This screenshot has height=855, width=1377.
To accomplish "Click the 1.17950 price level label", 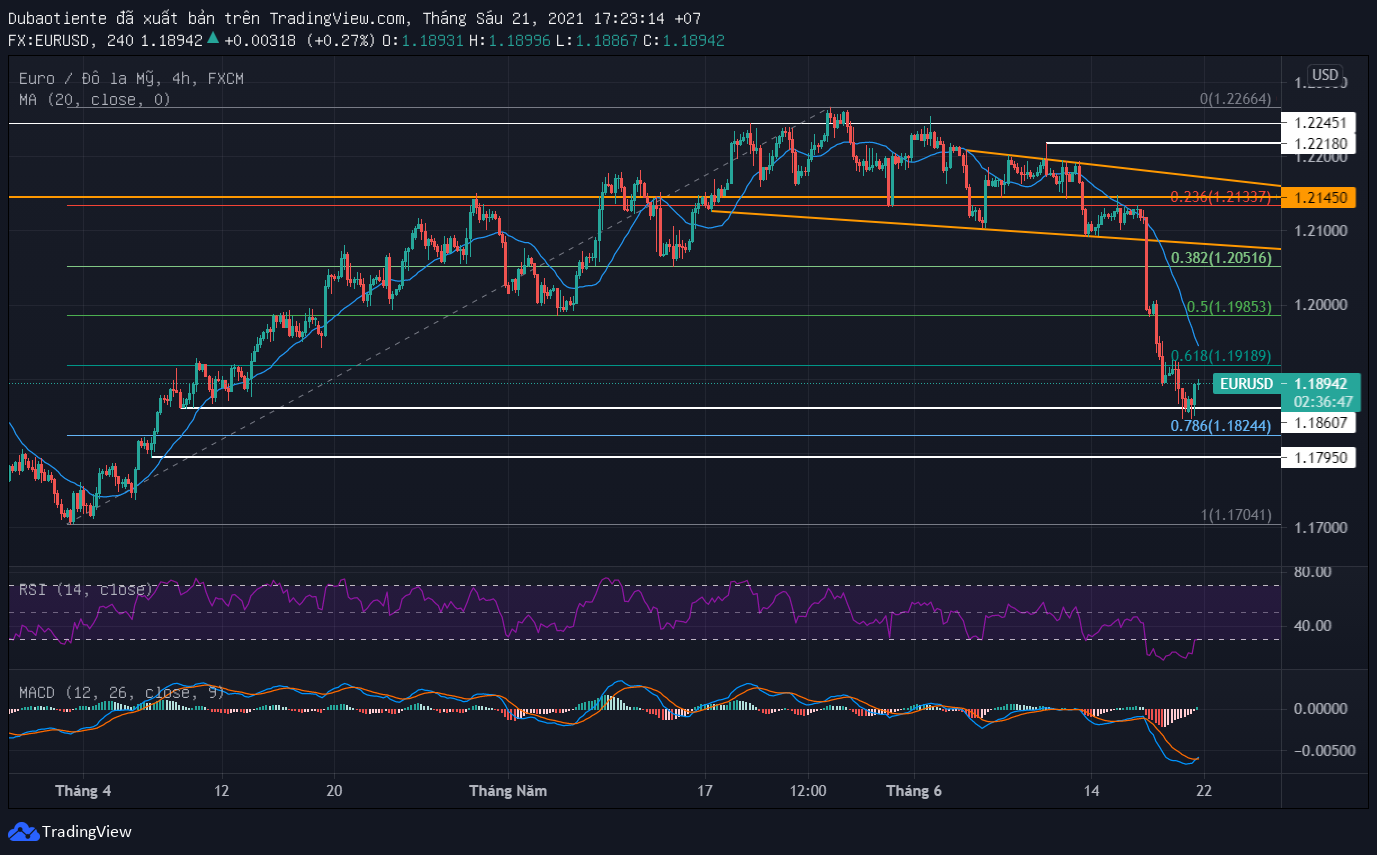I will [1320, 457].
